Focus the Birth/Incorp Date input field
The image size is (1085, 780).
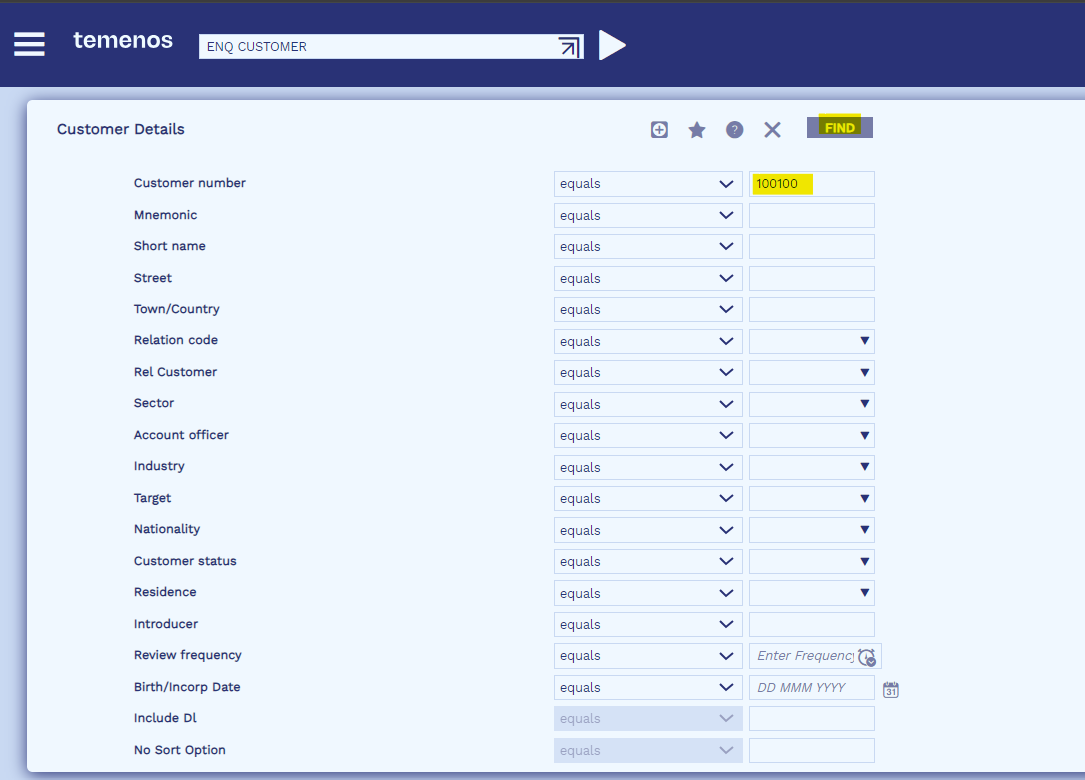click(811, 688)
